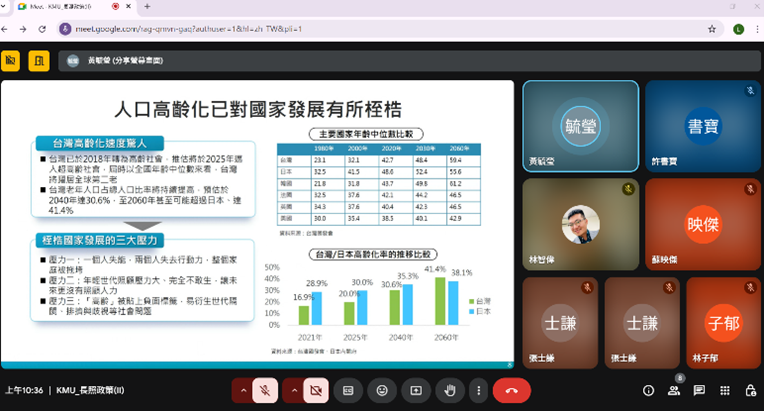Click slide title 人口高齡化已對國家發展有所桎梏
764x411 pixels.
258,109
